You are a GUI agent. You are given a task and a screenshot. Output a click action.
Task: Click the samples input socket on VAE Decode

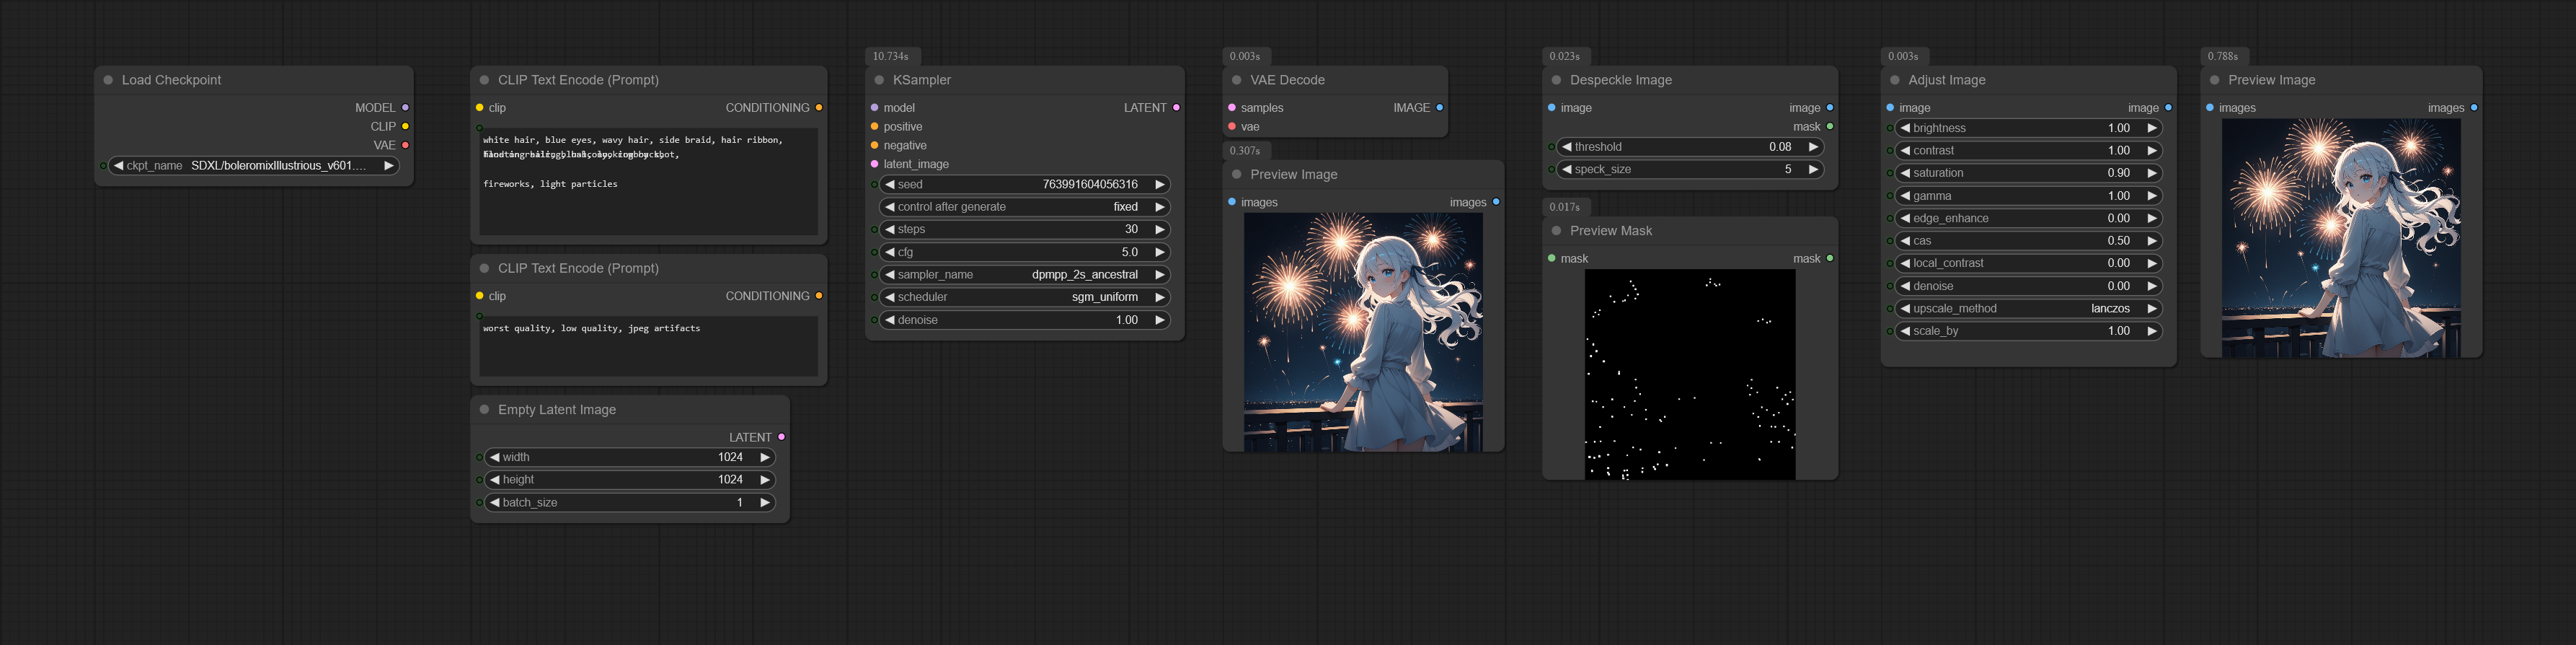tap(1232, 107)
